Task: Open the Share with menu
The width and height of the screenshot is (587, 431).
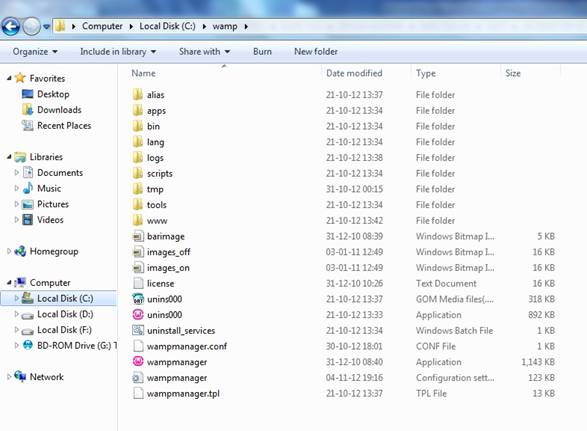Action: click(x=204, y=52)
